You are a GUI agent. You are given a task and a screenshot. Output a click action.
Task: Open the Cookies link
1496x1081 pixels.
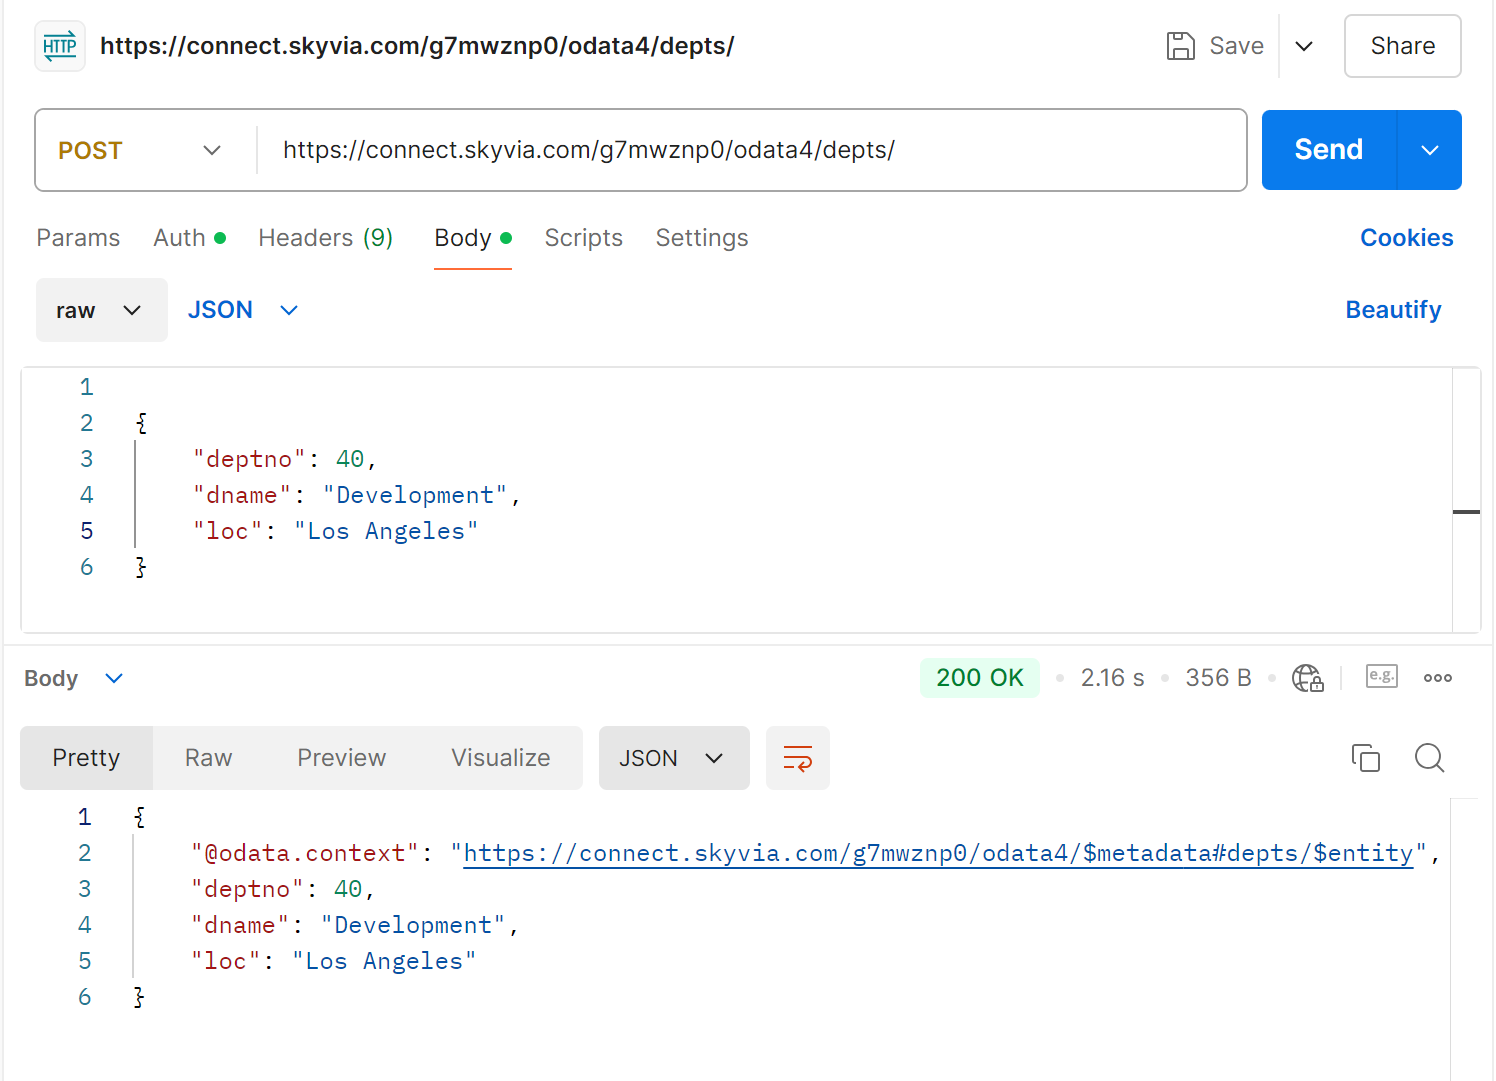(1406, 238)
